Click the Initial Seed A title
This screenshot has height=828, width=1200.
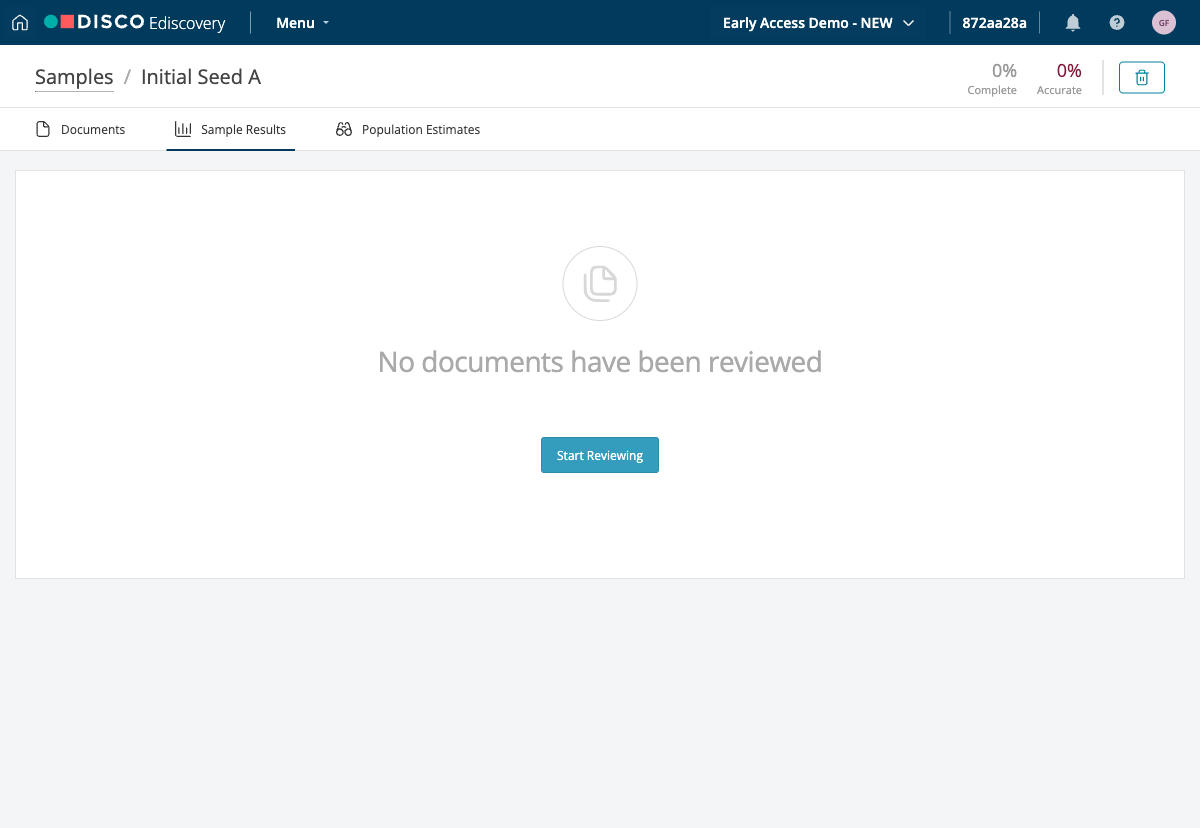pos(201,77)
